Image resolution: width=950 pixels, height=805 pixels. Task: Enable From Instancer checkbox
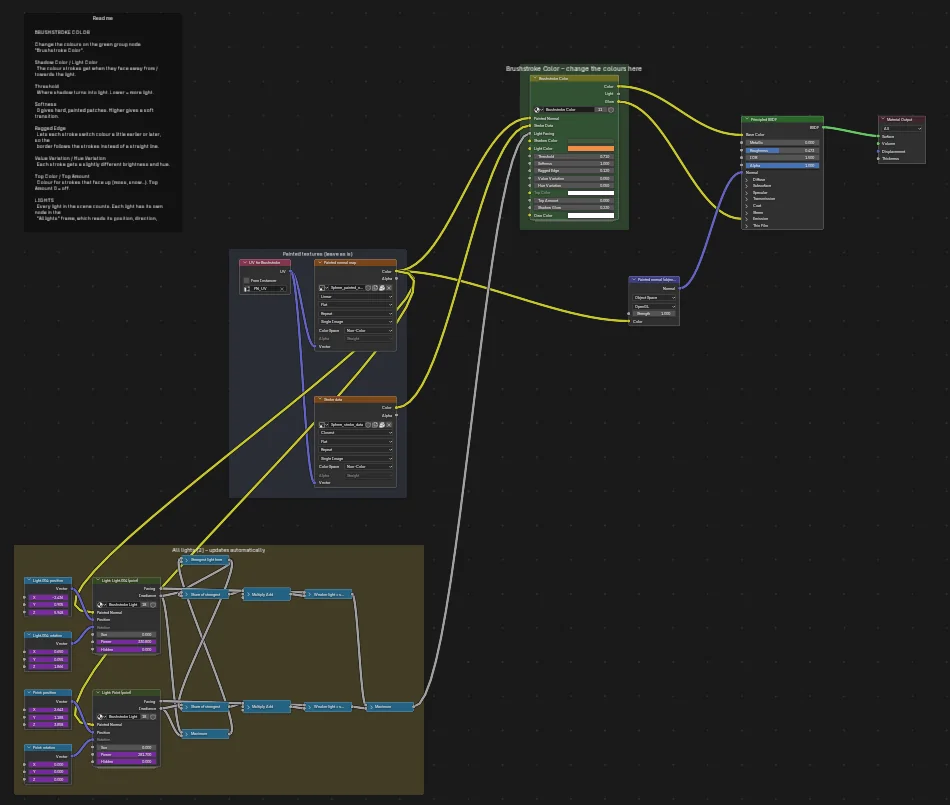247,280
